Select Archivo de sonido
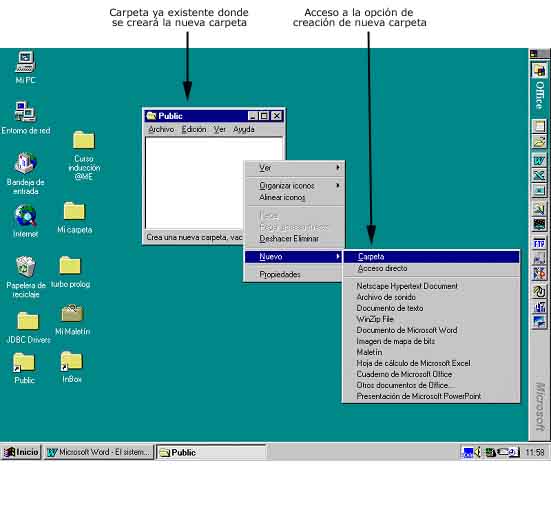This screenshot has width=551, height=510. coord(431,297)
